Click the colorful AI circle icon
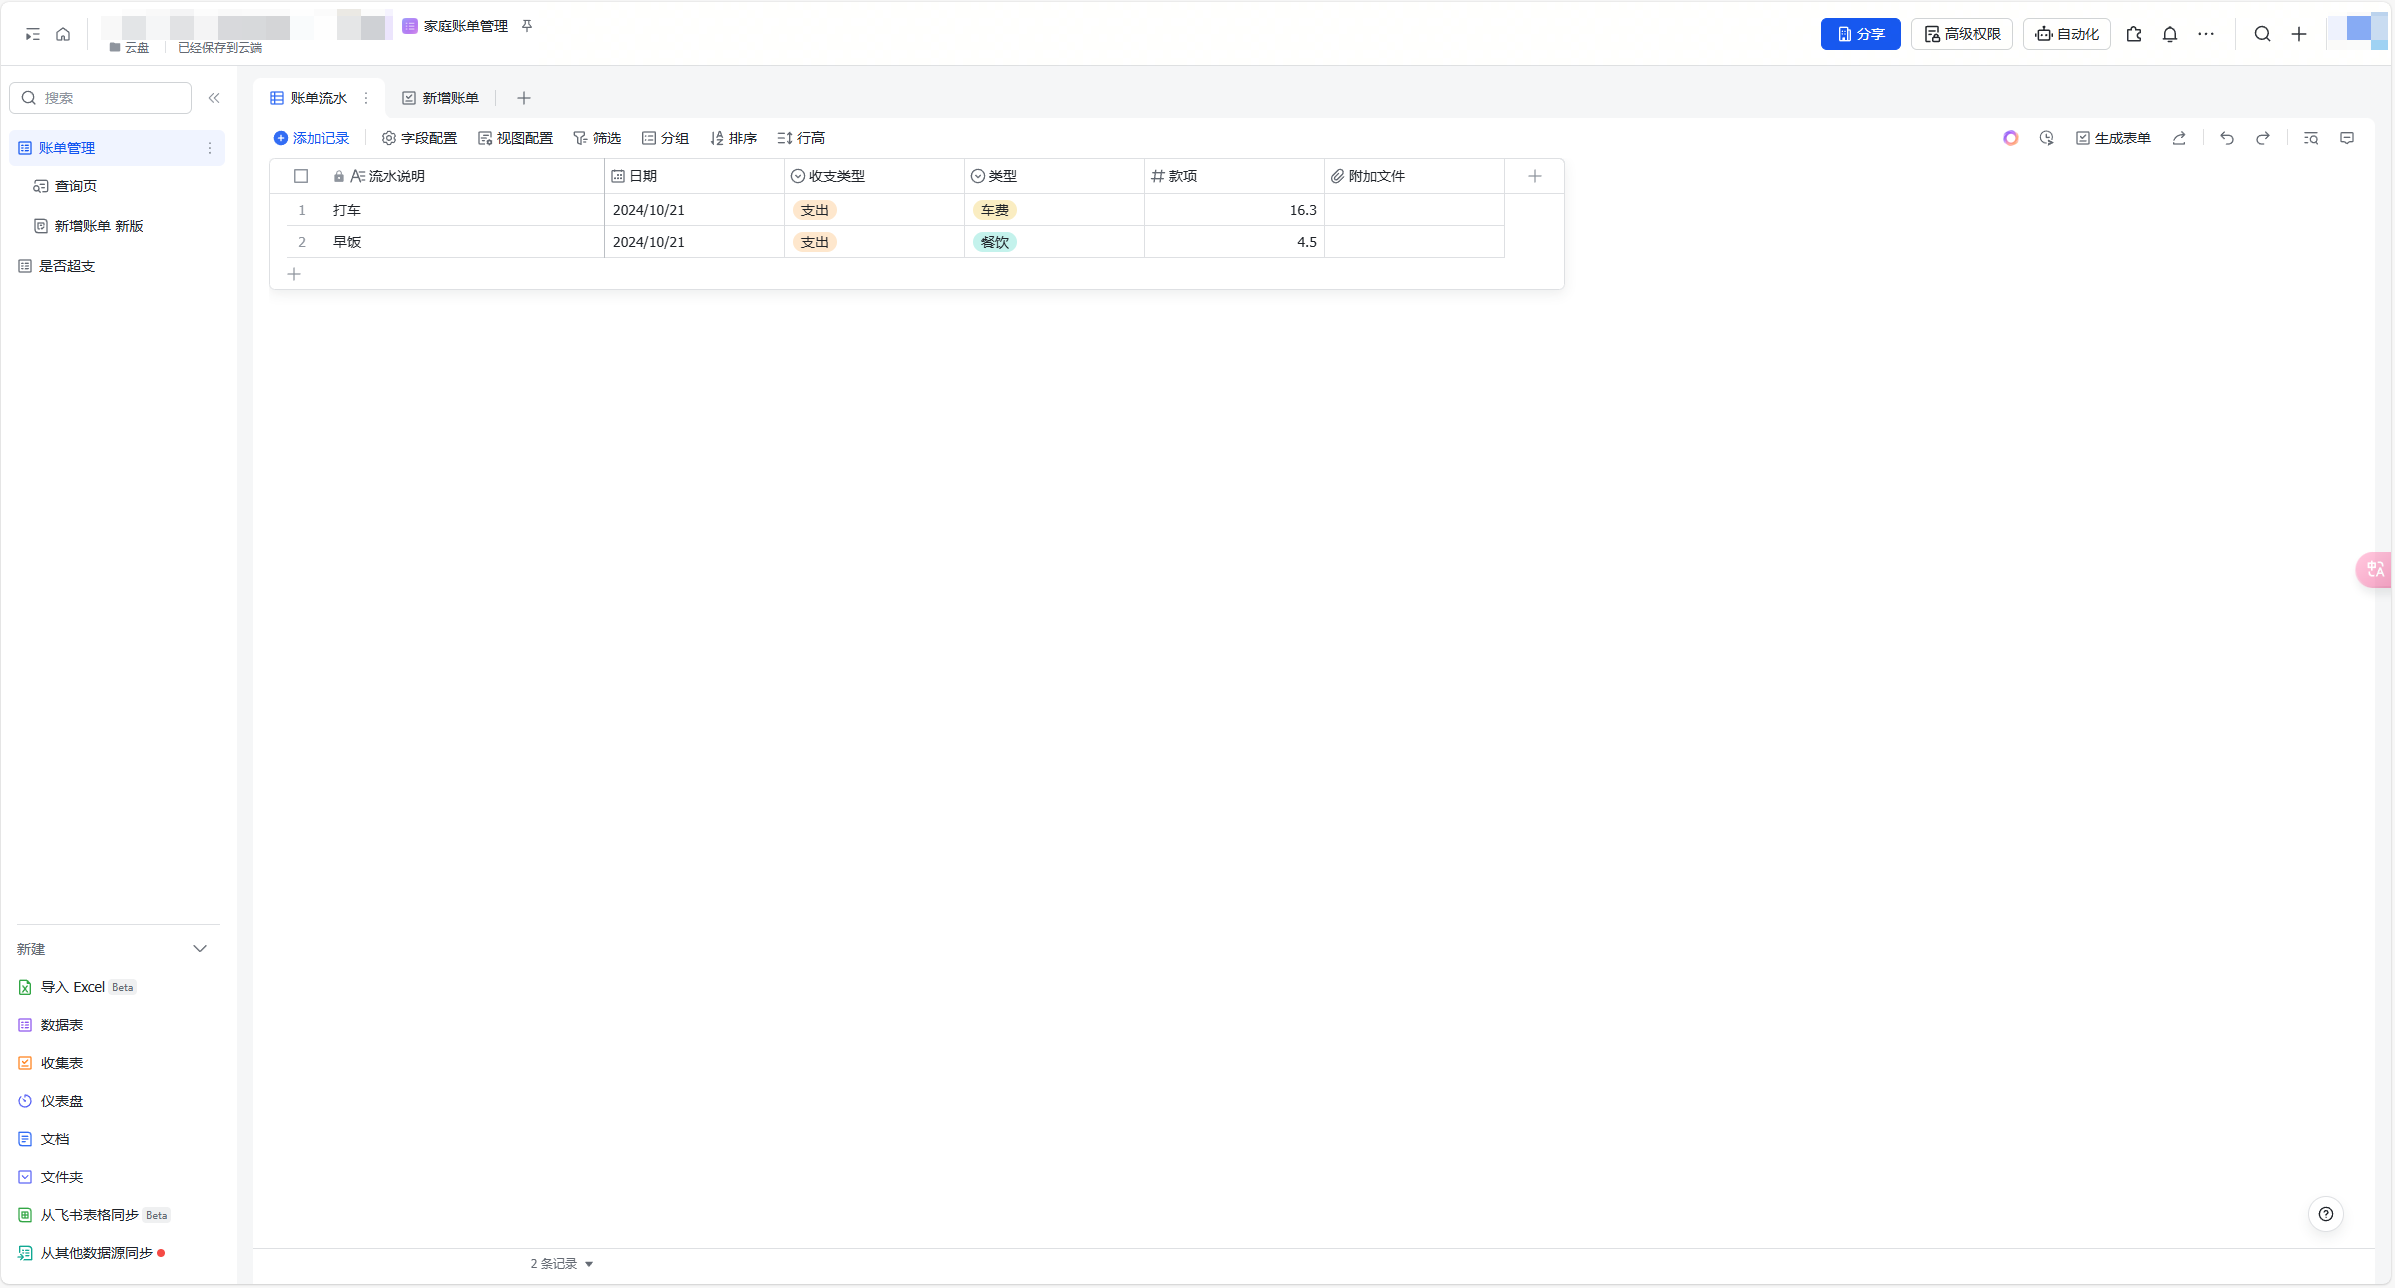The width and height of the screenshot is (2395, 1288). coord(2010,138)
